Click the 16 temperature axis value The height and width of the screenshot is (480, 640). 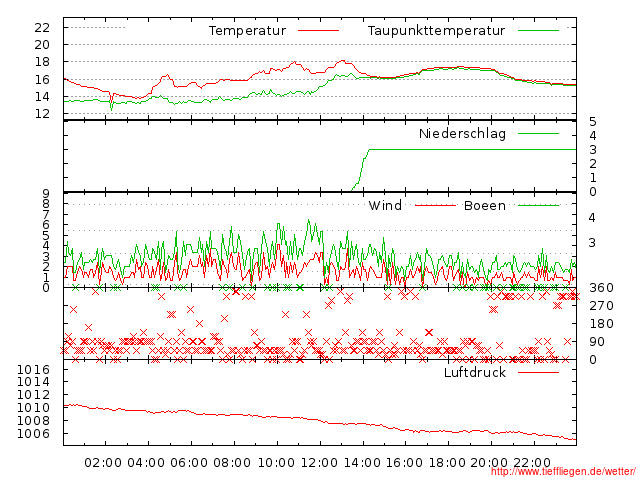coord(42,79)
